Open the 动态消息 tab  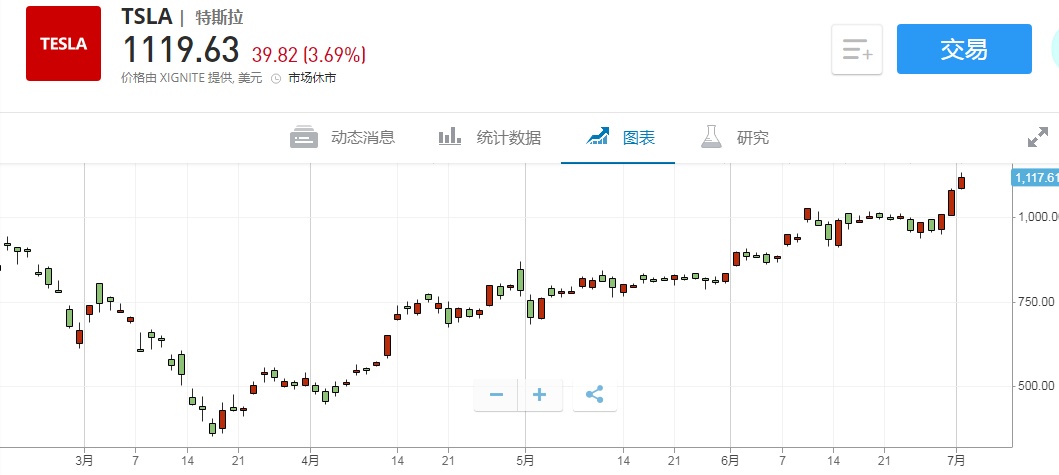363,138
